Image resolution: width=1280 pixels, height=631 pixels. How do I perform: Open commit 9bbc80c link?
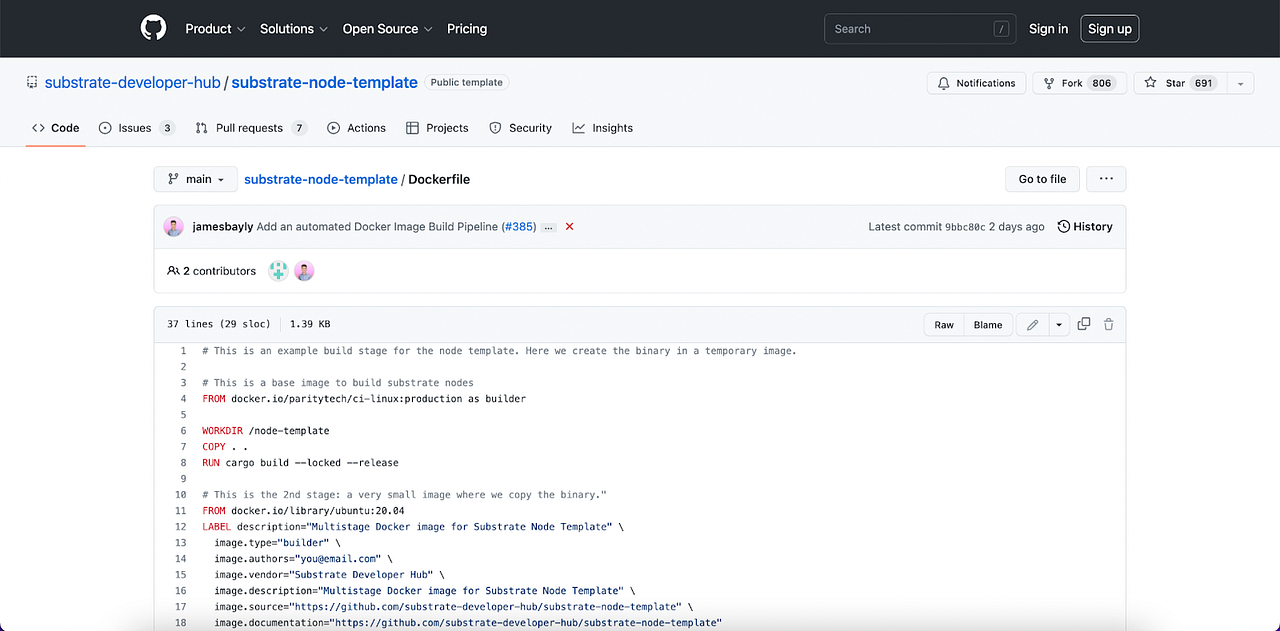click(965, 227)
